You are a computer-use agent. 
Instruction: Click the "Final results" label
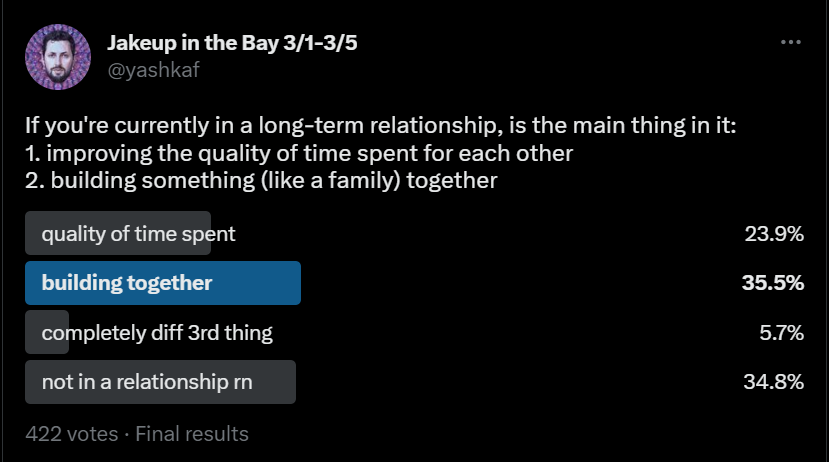pyautogui.click(x=192, y=434)
